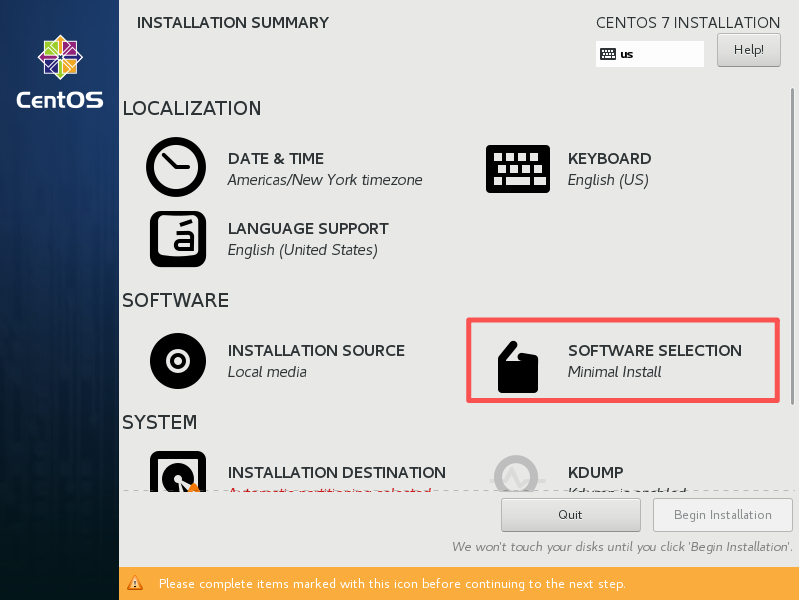Click the Software Selection package icon
This screenshot has width=799, height=600.
click(x=518, y=366)
